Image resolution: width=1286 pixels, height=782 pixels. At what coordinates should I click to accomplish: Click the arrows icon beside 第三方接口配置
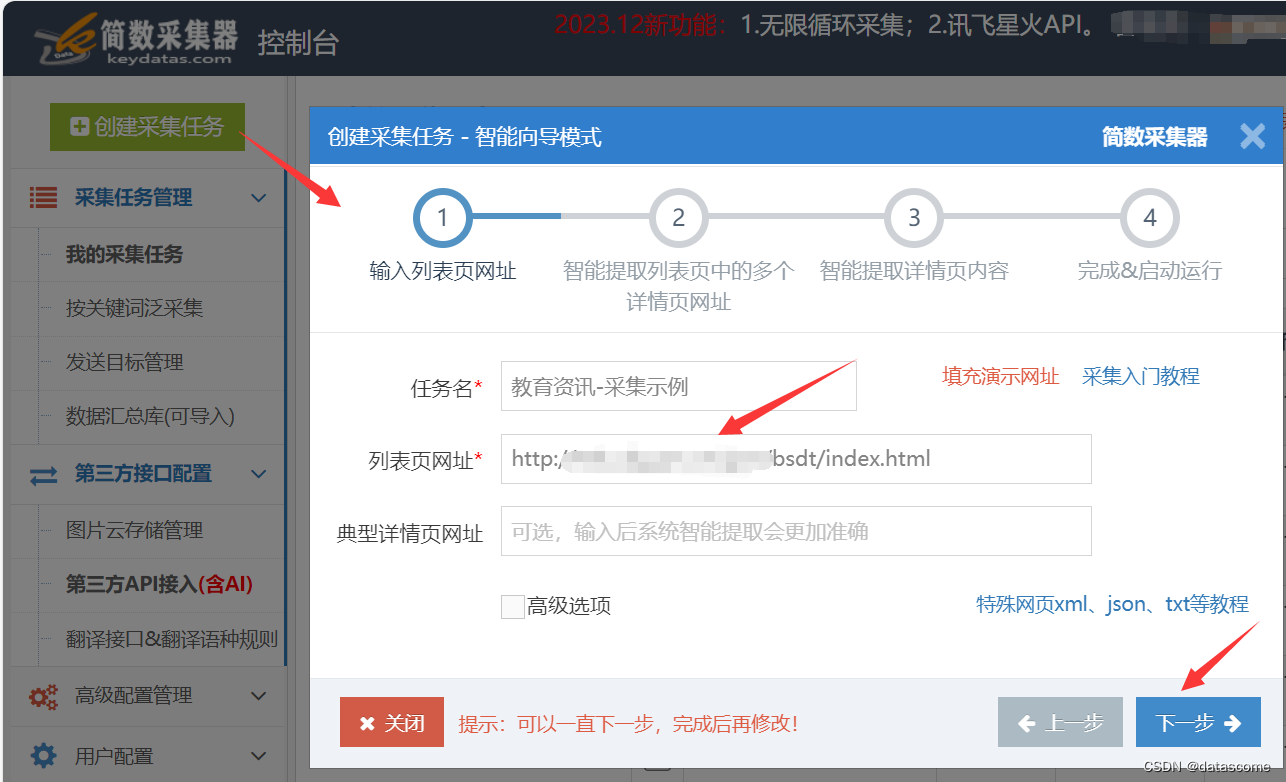coord(42,473)
